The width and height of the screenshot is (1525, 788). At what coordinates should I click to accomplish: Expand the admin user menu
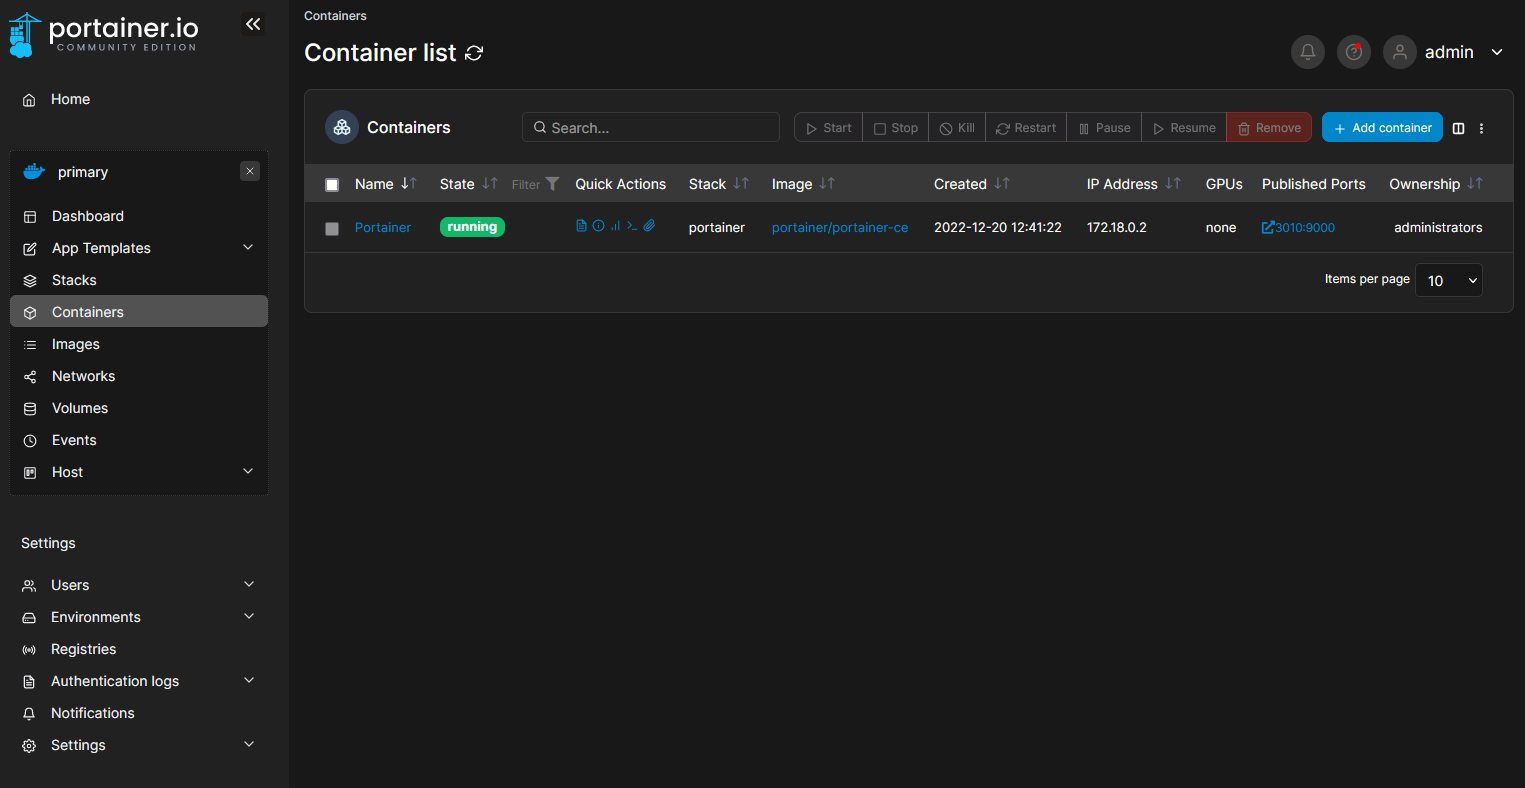(x=1496, y=52)
